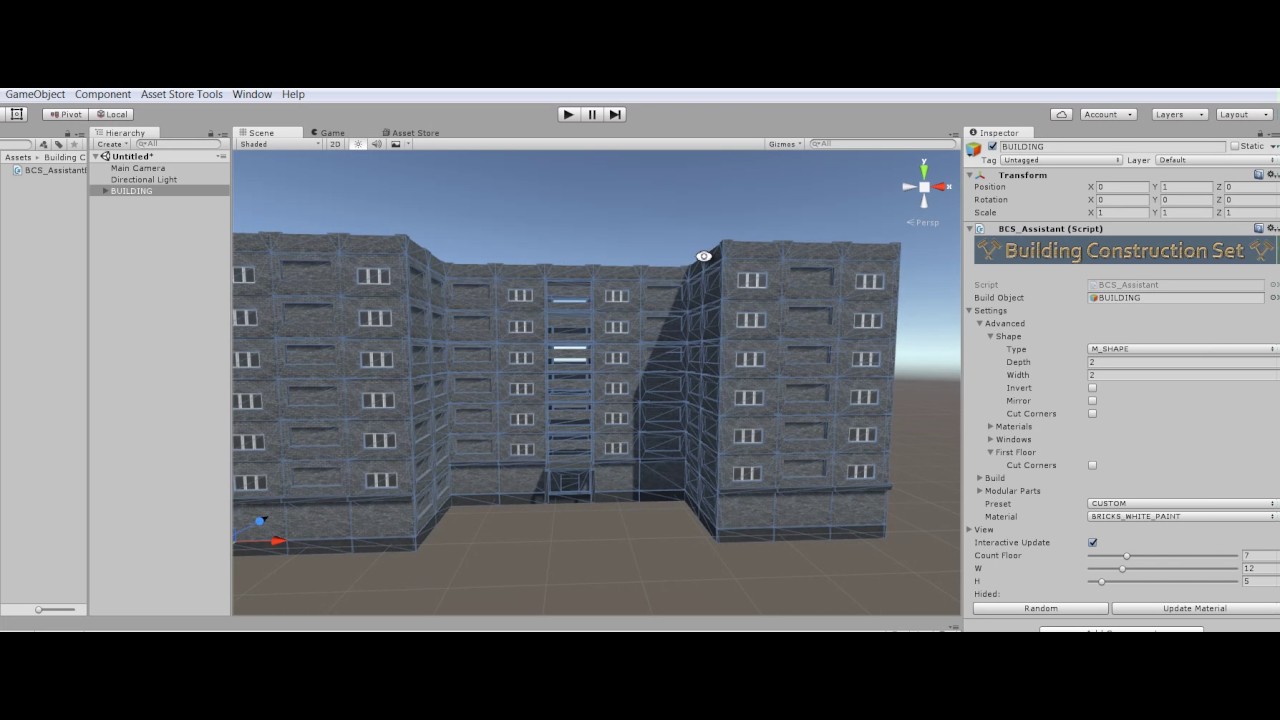
Task: Click the BCS_Assistant script asset in Project
Action: (x=50, y=170)
